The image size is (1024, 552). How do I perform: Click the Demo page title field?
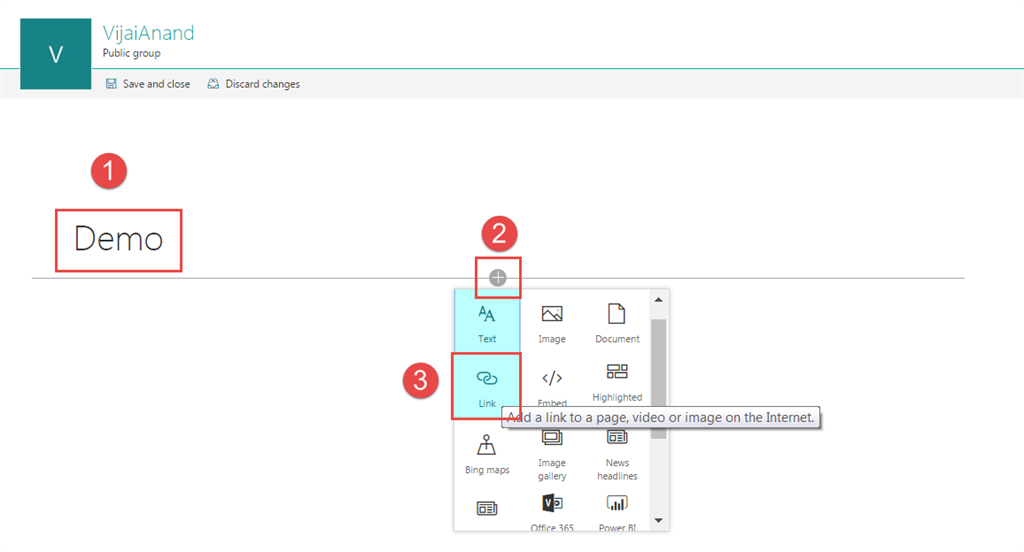pos(118,239)
